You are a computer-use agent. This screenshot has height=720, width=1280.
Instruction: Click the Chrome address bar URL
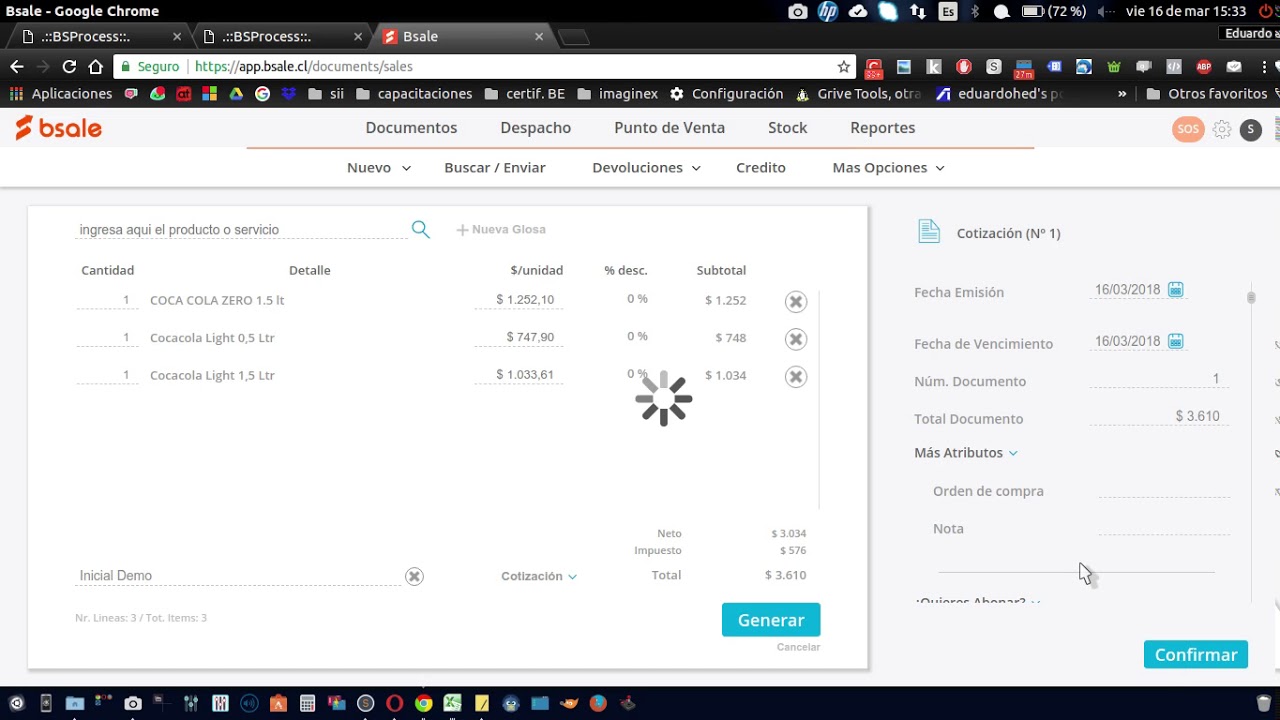click(x=303, y=67)
